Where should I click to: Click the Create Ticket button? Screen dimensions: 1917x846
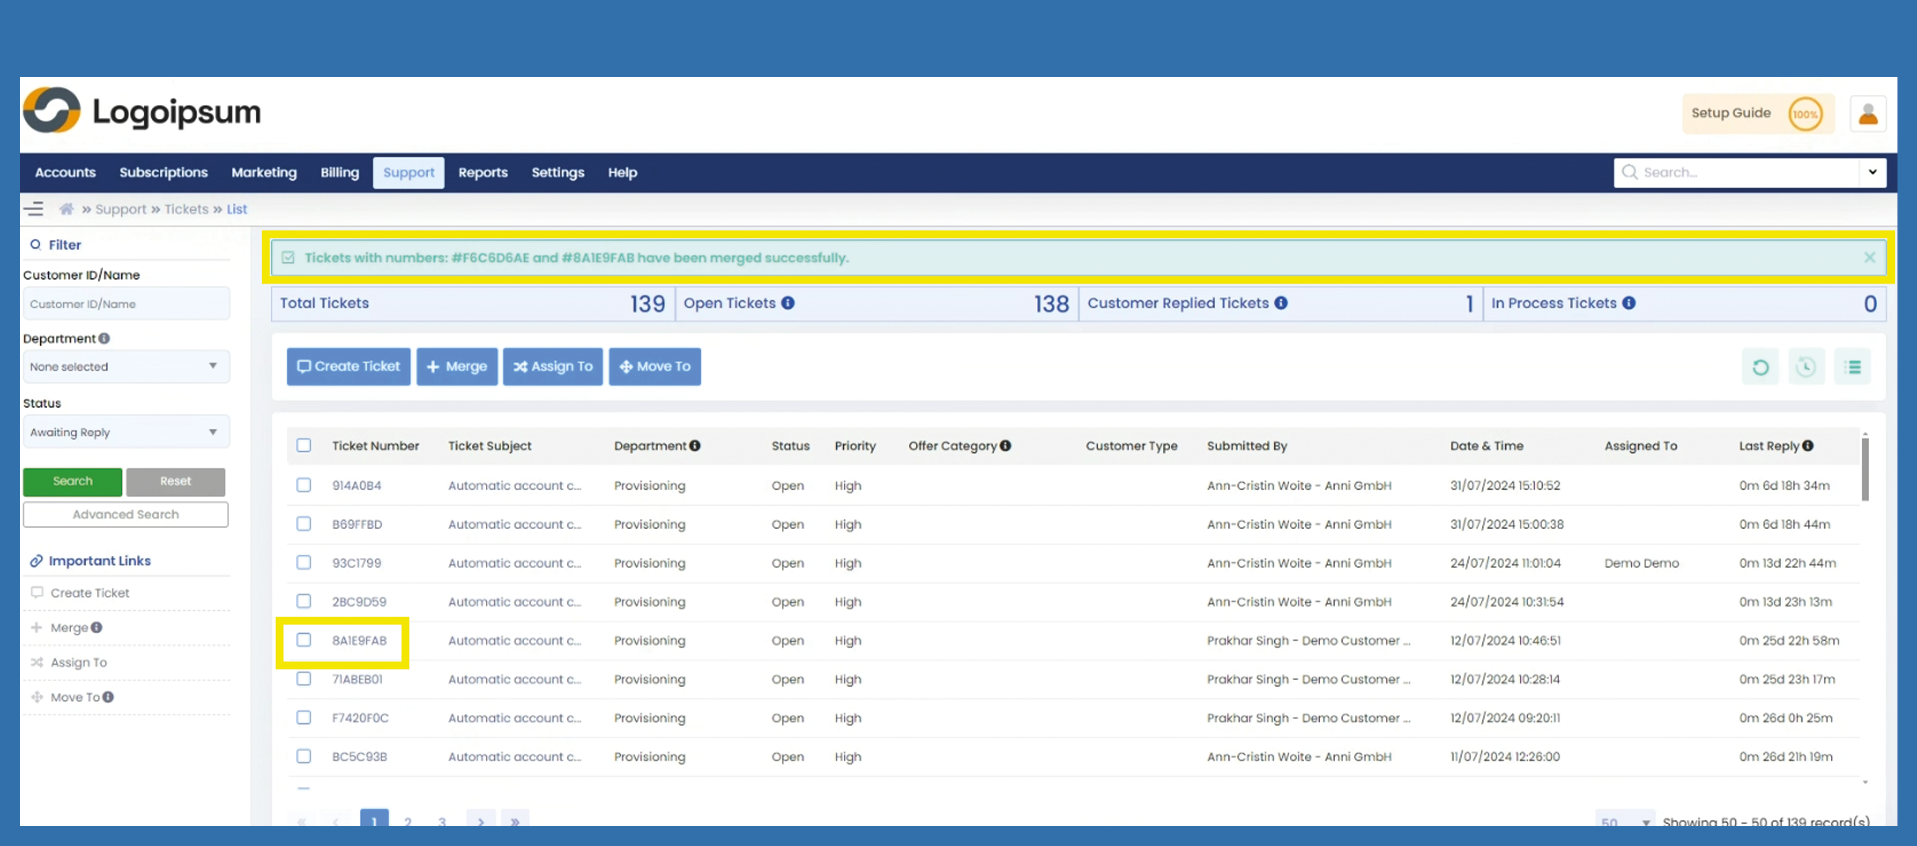pyautogui.click(x=348, y=367)
